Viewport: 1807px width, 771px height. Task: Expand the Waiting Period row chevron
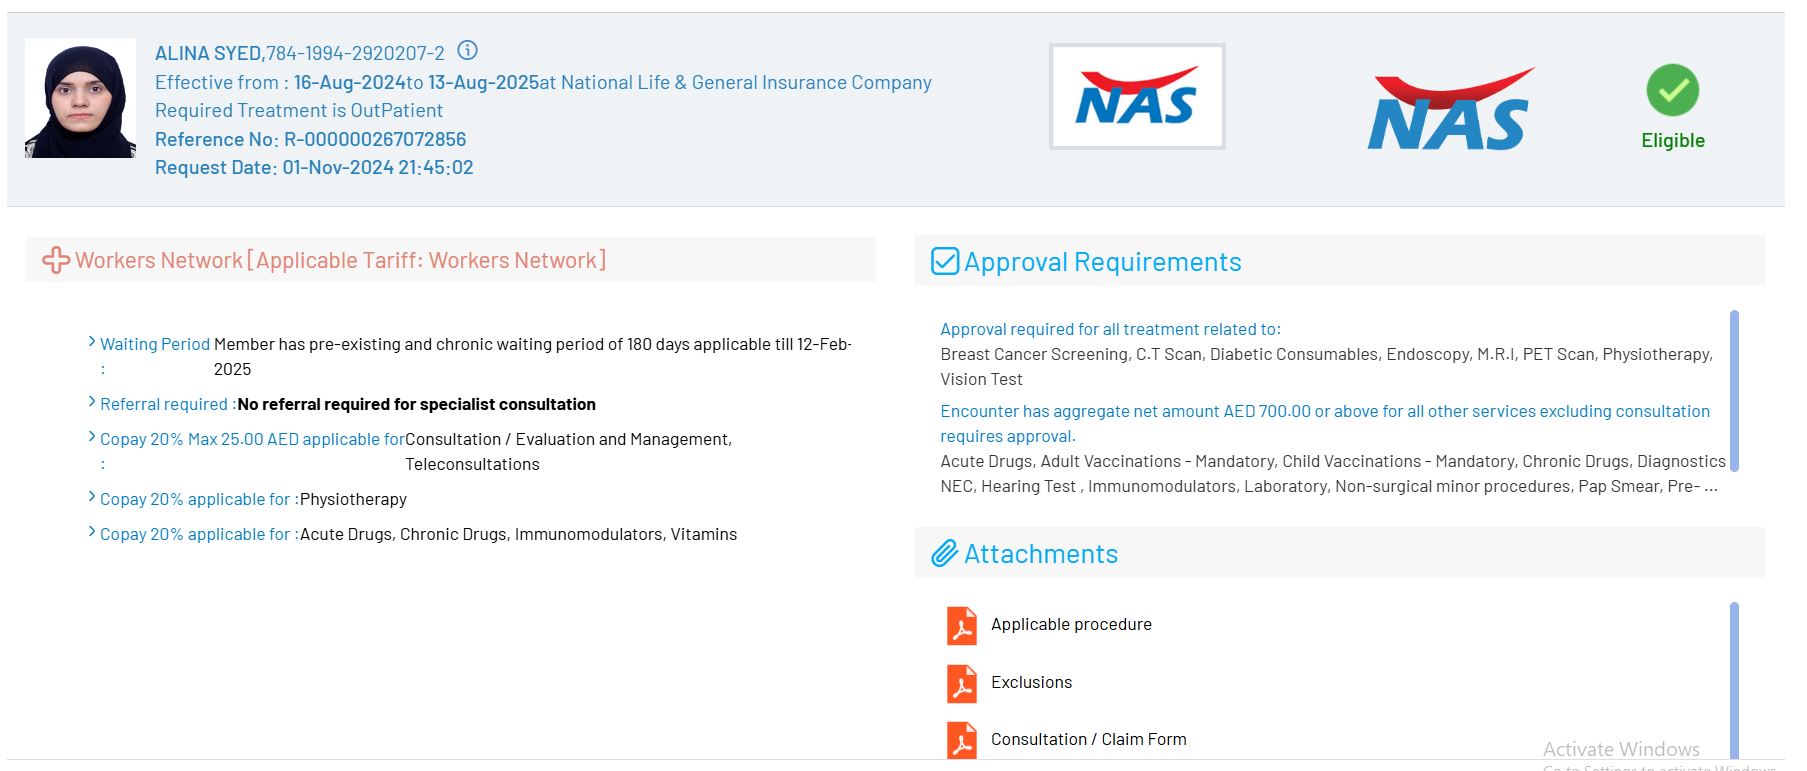92,343
